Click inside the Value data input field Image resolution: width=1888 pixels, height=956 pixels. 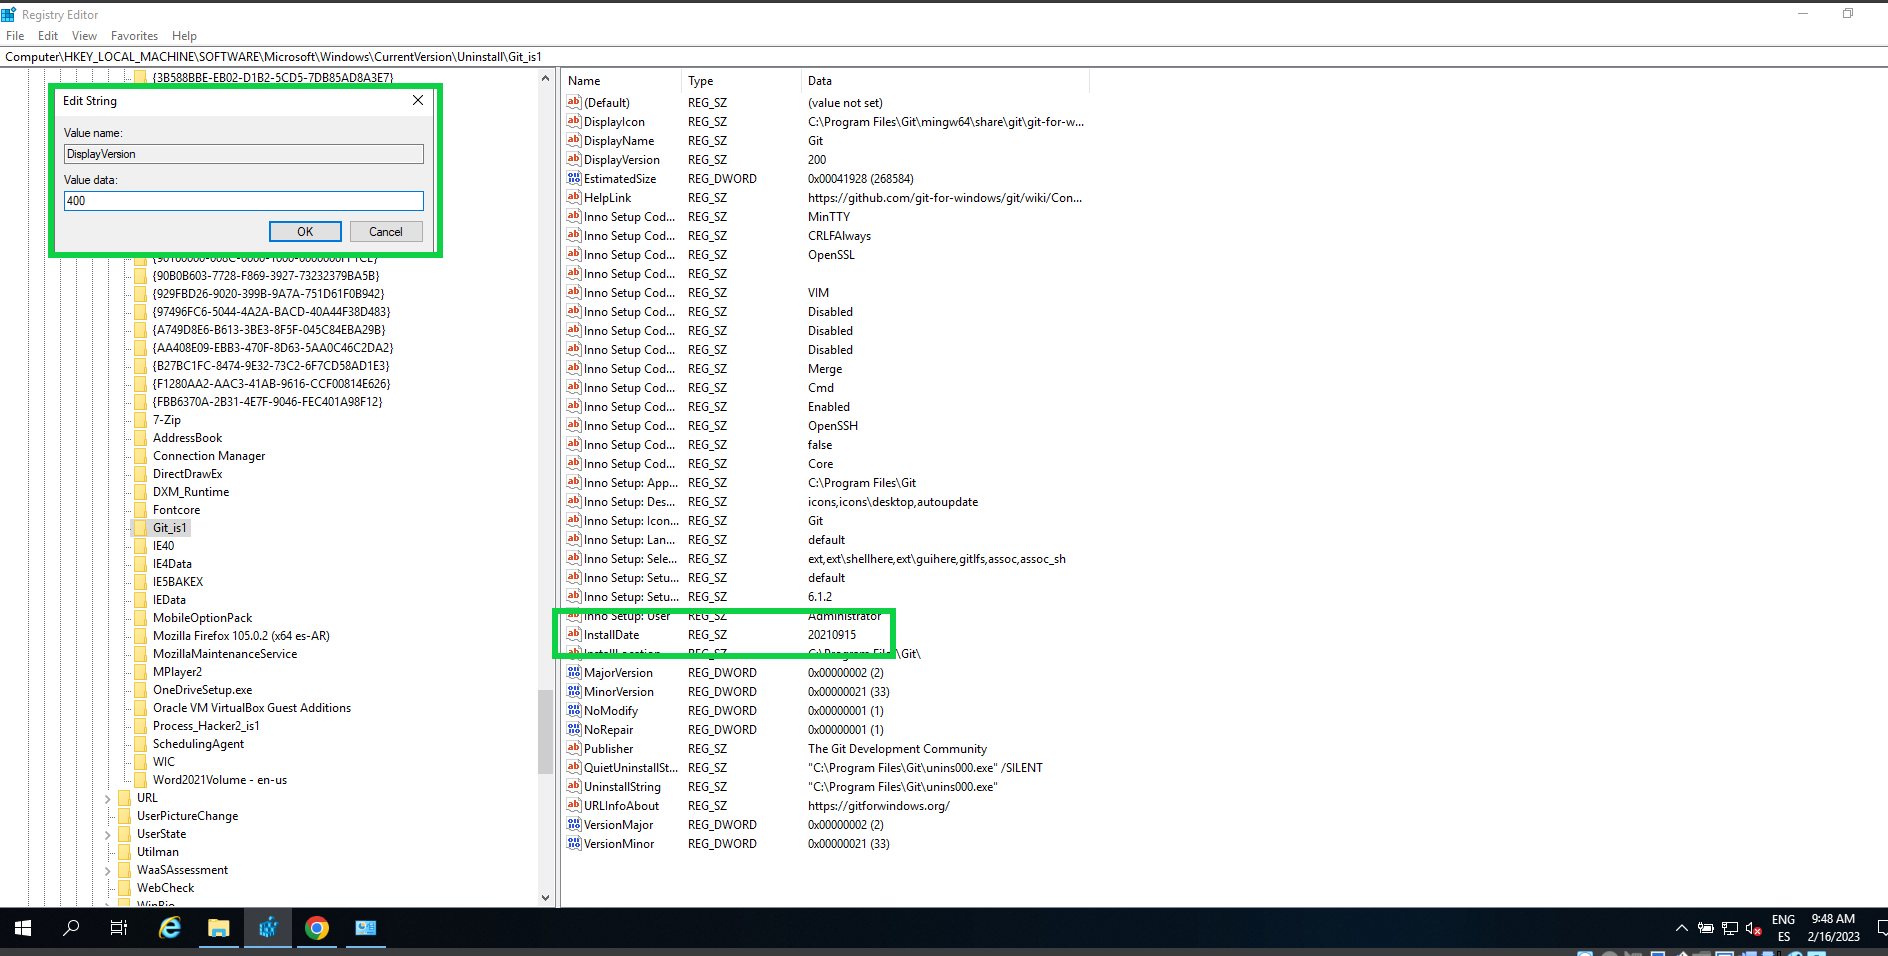243,200
